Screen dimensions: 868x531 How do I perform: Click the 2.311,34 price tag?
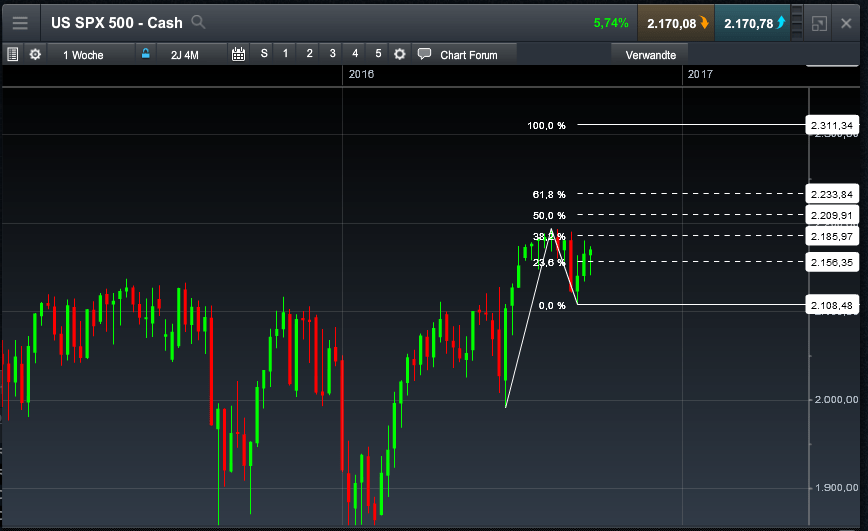(x=832, y=126)
